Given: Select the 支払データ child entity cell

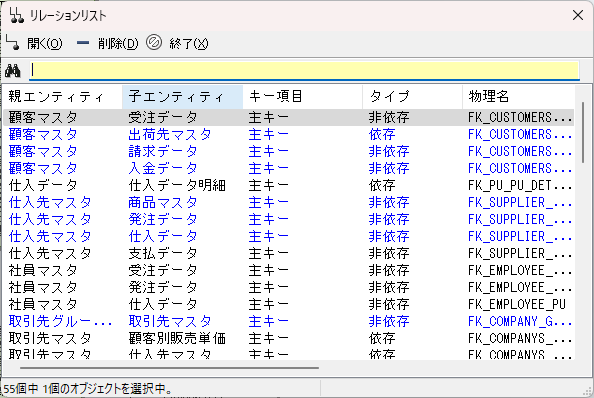Looking at the screenshot, I should (163, 253).
